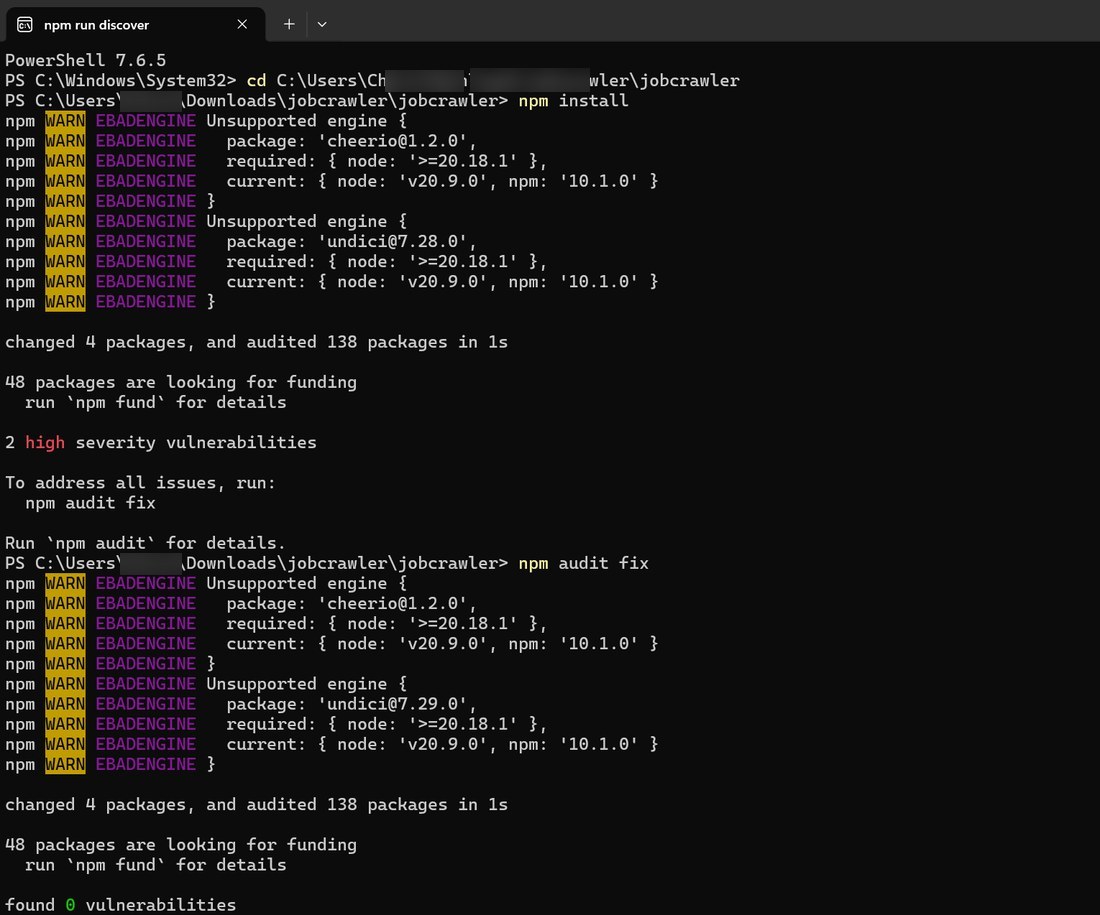Open the new tab profile dropdown chevron
This screenshot has width=1100, height=915.
coord(322,25)
